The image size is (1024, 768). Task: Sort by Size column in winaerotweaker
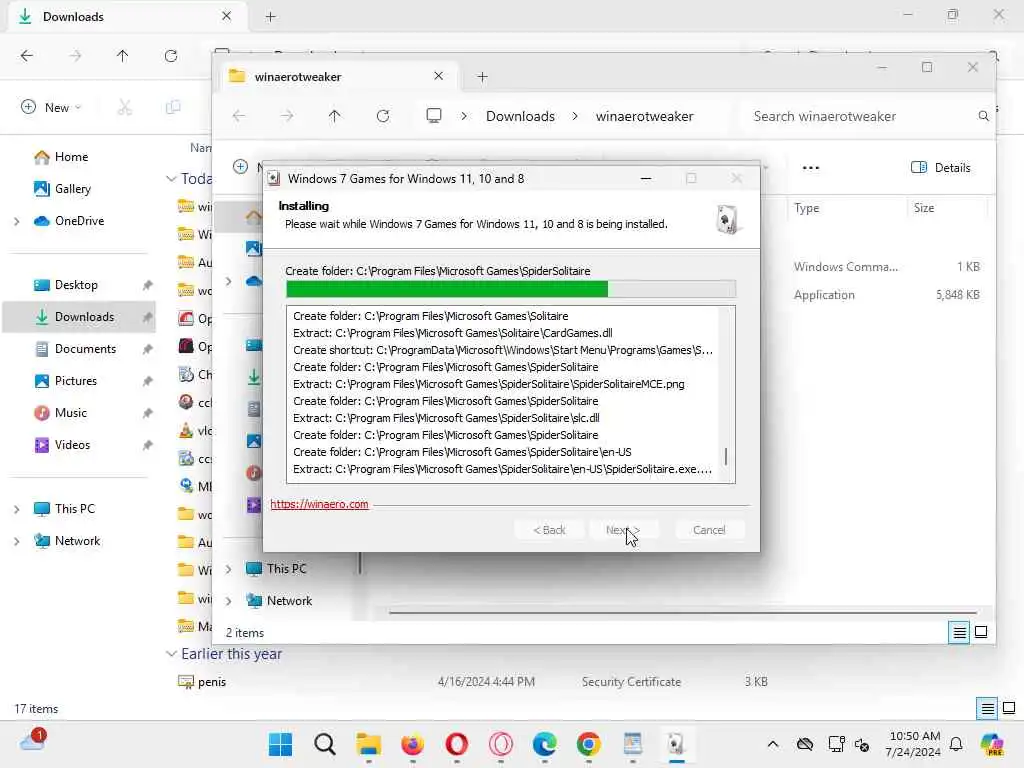(924, 208)
